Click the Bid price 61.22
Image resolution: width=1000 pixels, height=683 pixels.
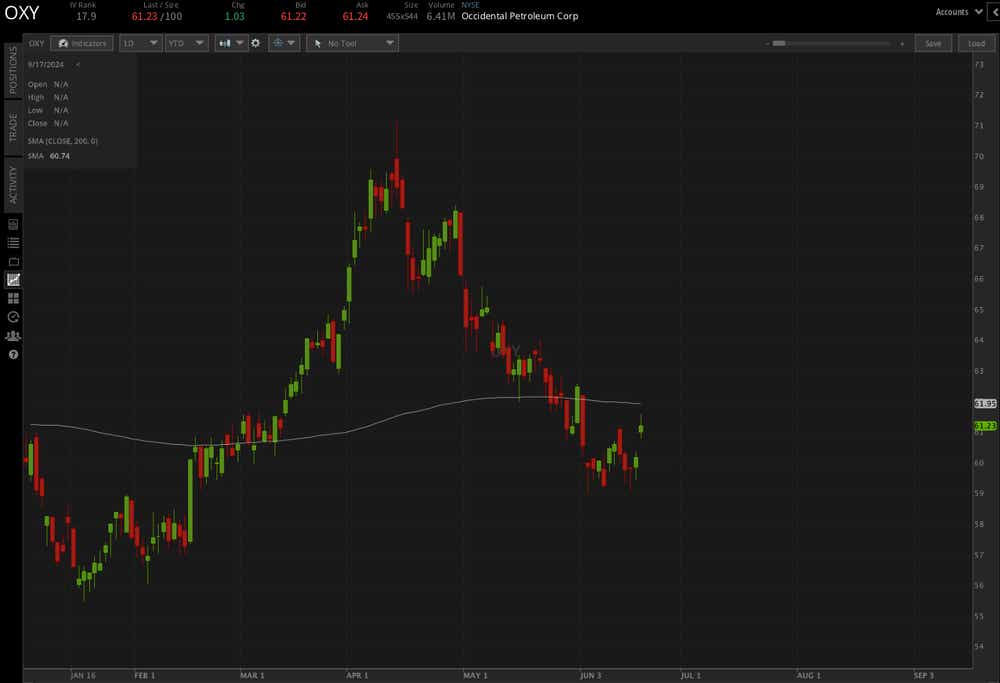pyautogui.click(x=293, y=17)
